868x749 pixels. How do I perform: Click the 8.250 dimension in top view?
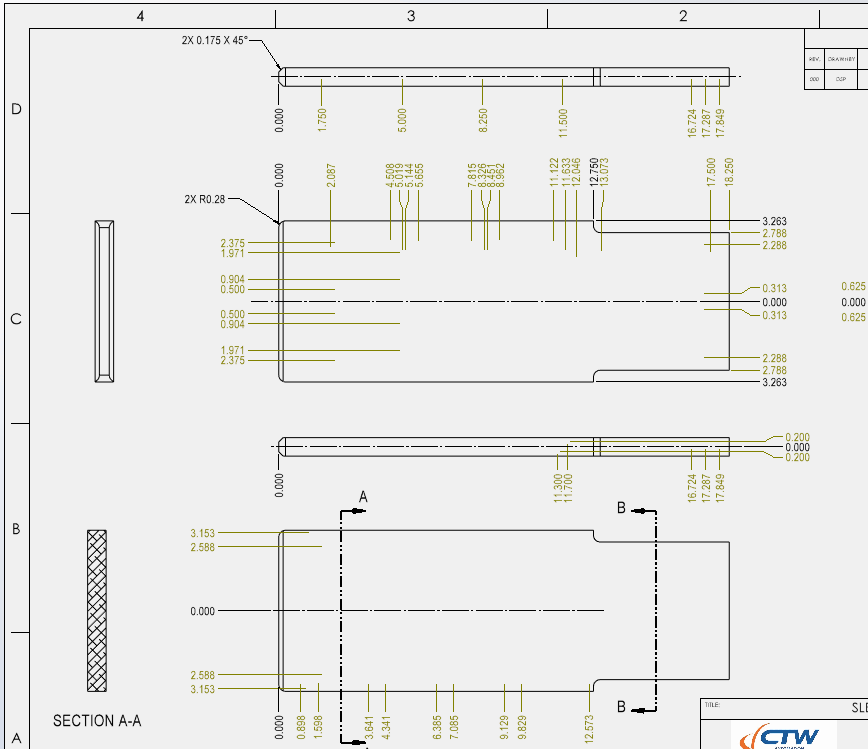(x=483, y=120)
